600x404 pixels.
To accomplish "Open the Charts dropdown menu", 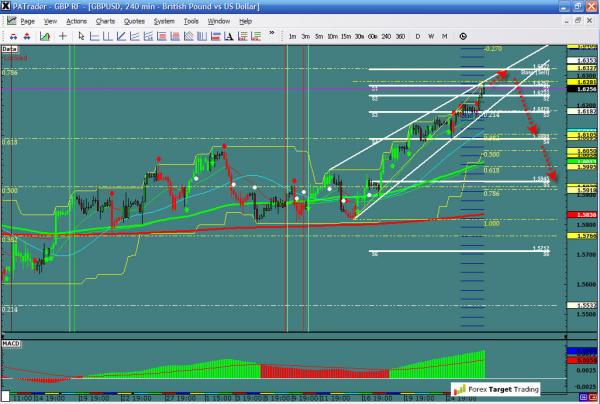I will point(104,20).
